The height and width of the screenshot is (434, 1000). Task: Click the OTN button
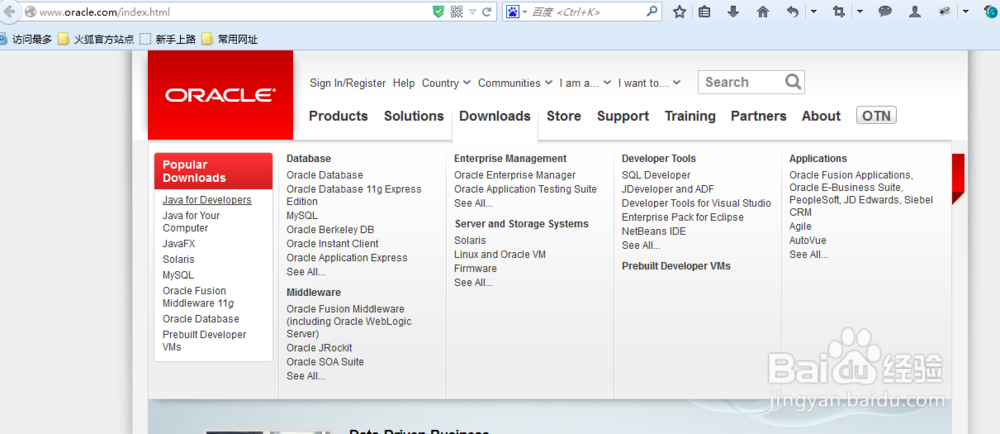tap(876, 115)
